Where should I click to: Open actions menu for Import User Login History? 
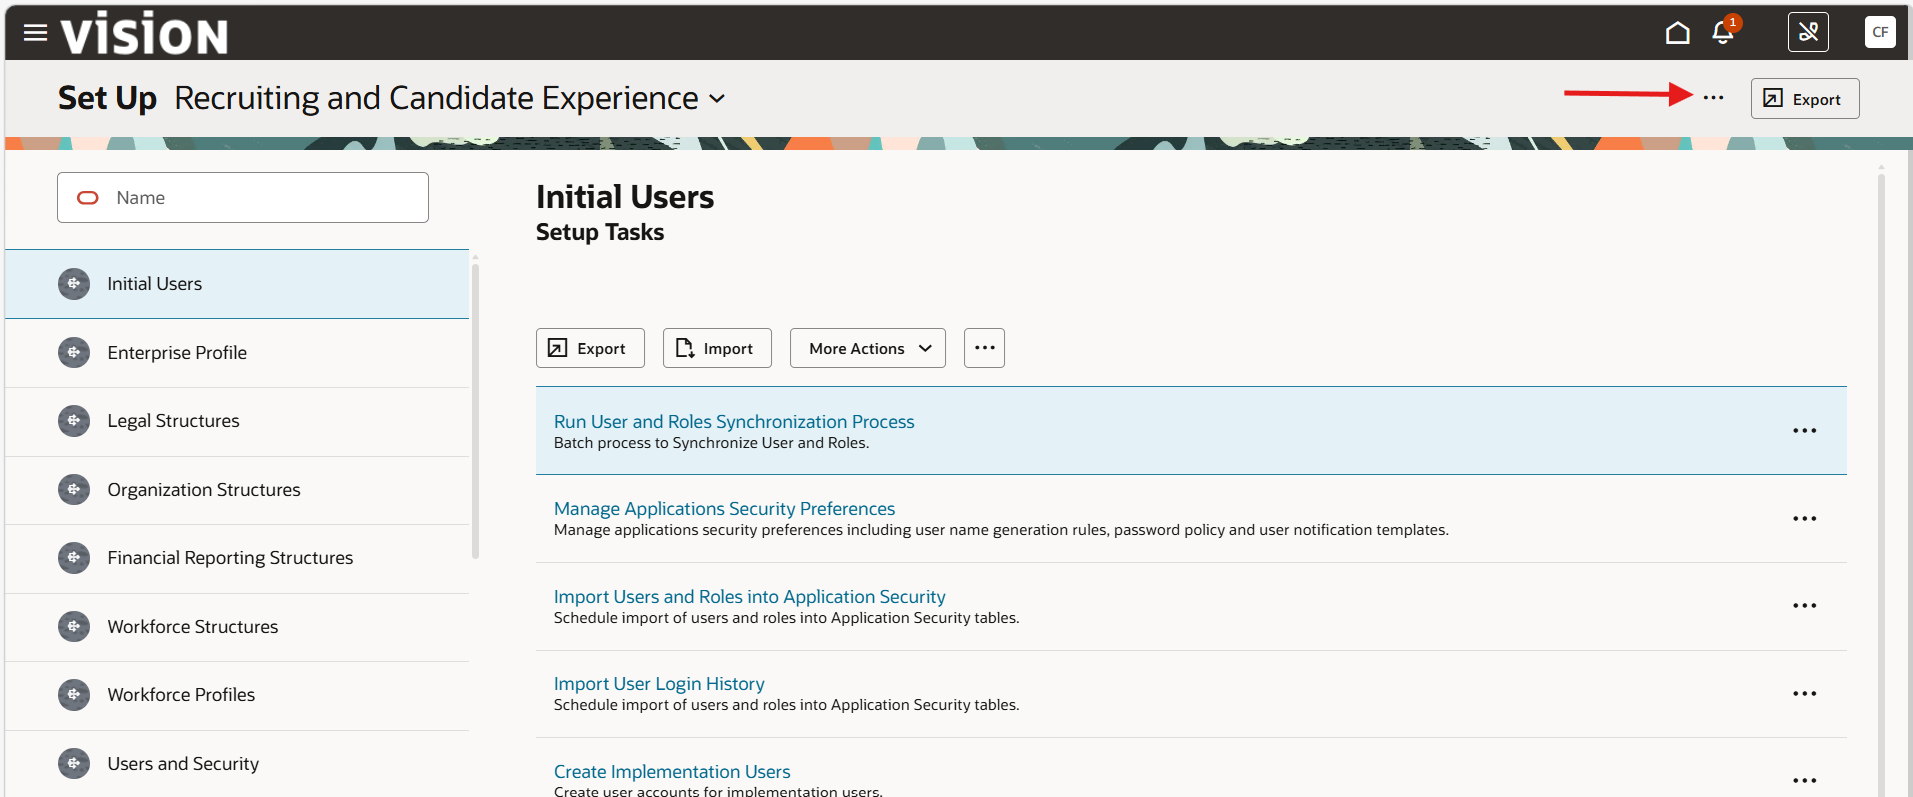coord(1804,694)
